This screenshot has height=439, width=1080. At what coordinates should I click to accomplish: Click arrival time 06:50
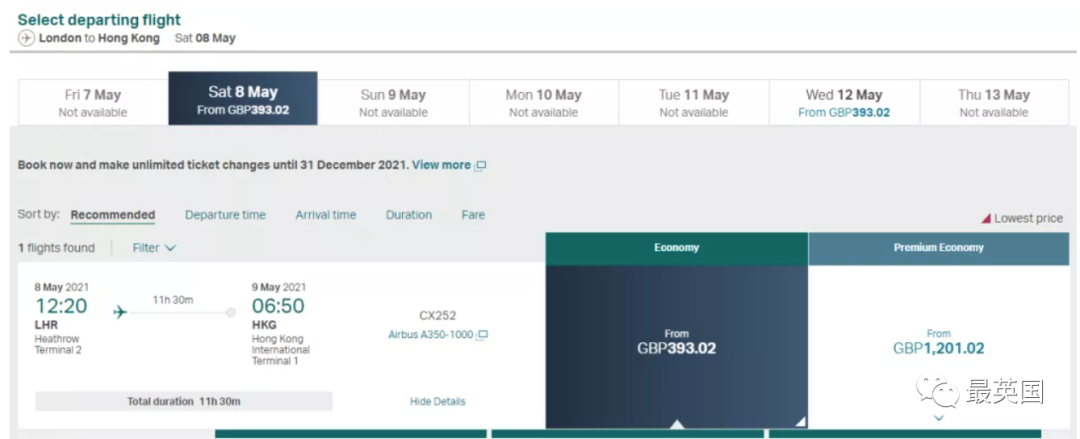[278, 306]
